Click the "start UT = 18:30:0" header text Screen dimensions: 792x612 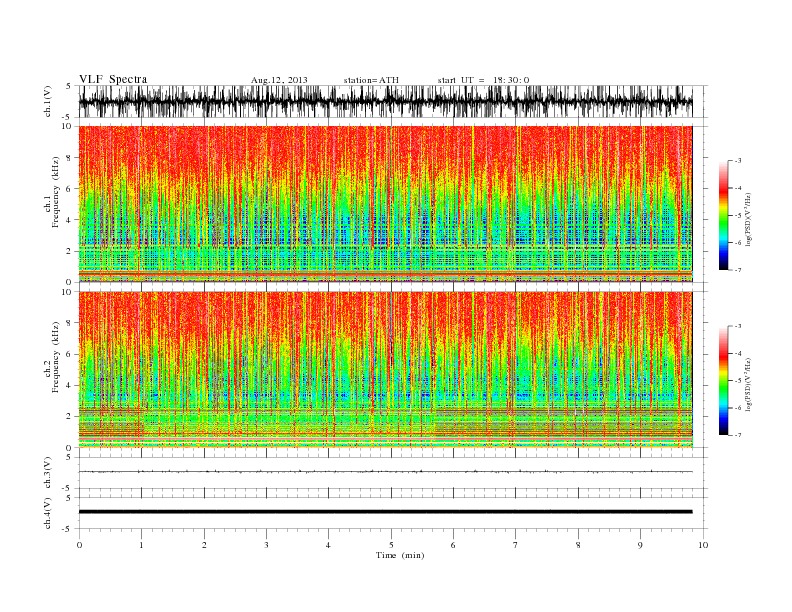[483, 80]
